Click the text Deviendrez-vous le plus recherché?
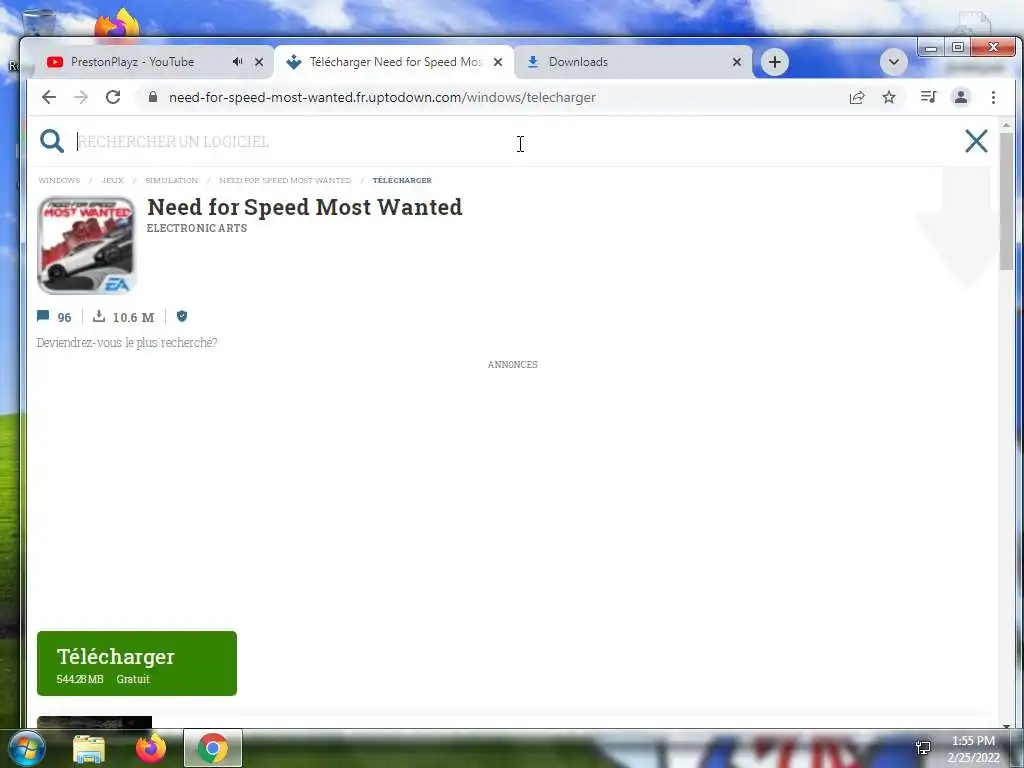The height and width of the screenshot is (768, 1024). click(127, 342)
